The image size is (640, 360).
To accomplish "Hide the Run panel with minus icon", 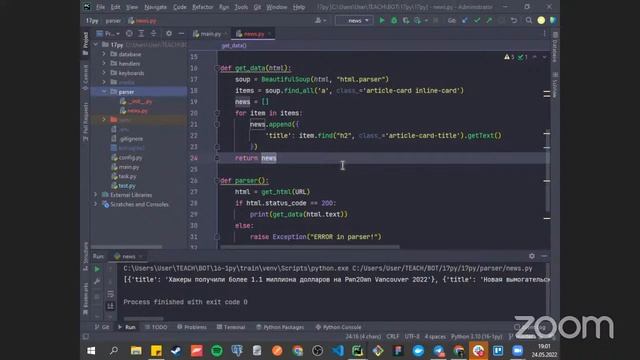I will [544, 256].
